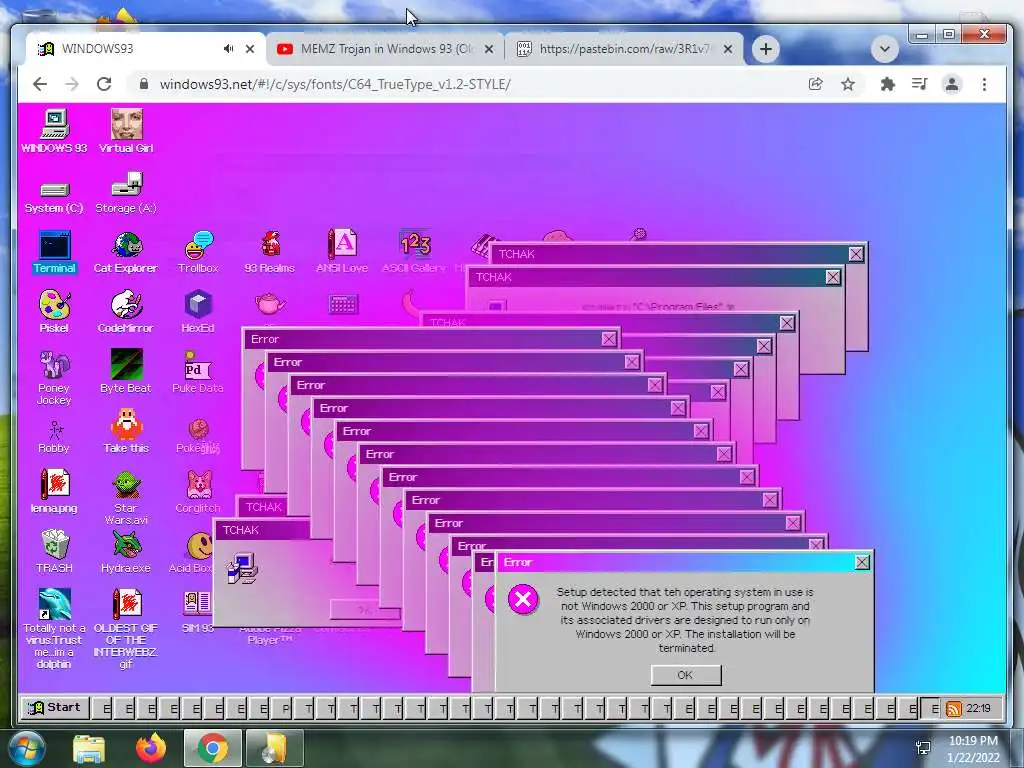Screen dimensions: 1024x768
Task: Open the Trollbox chat icon
Action: point(199,252)
